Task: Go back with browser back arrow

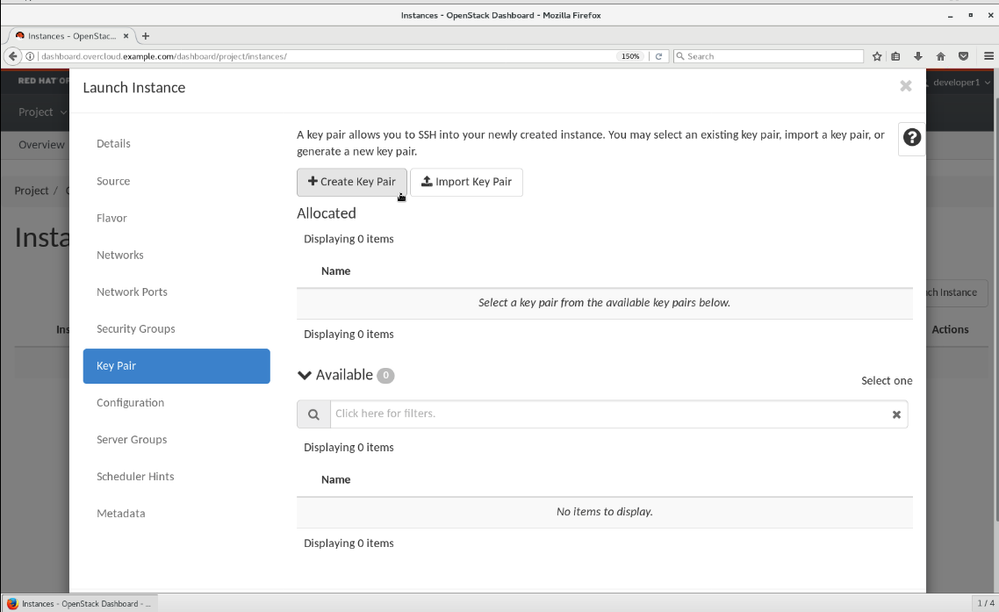Action: point(13,56)
